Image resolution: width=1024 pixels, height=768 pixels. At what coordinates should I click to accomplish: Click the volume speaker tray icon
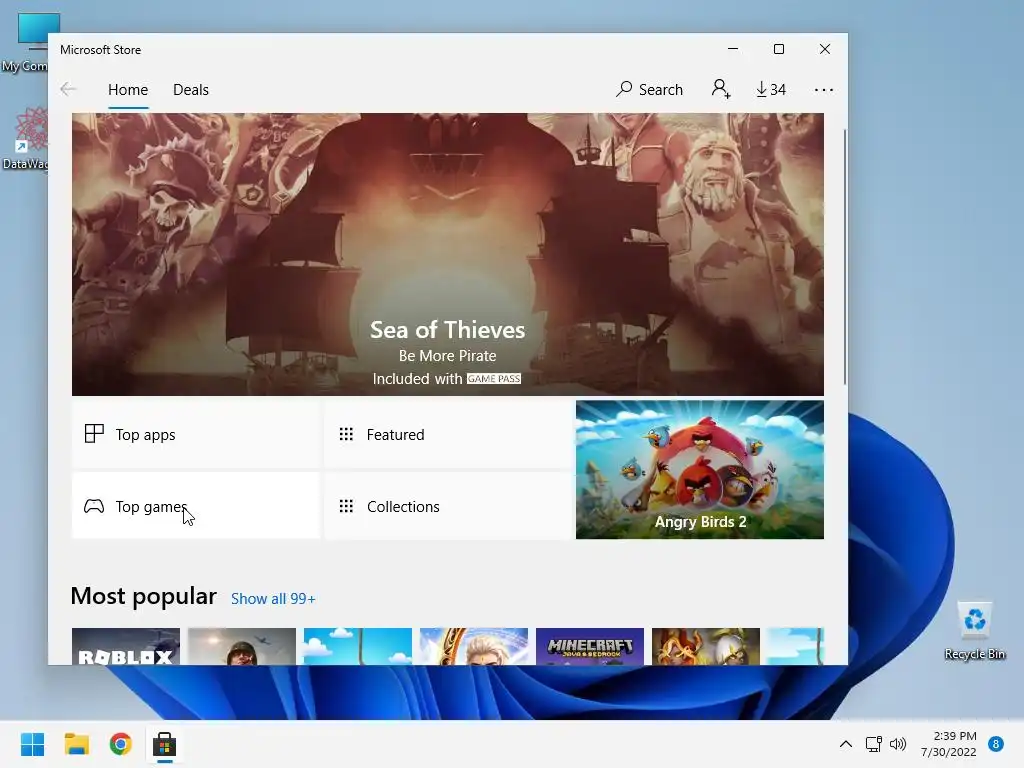click(x=898, y=744)
